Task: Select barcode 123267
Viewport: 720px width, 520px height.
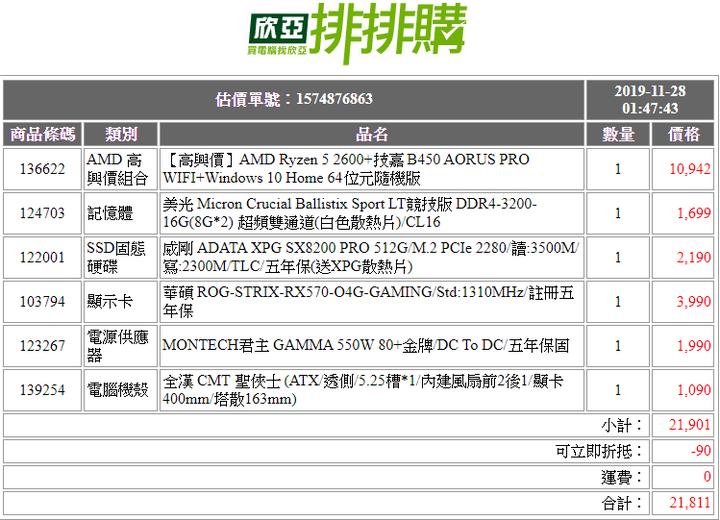Action: point(42,345)
